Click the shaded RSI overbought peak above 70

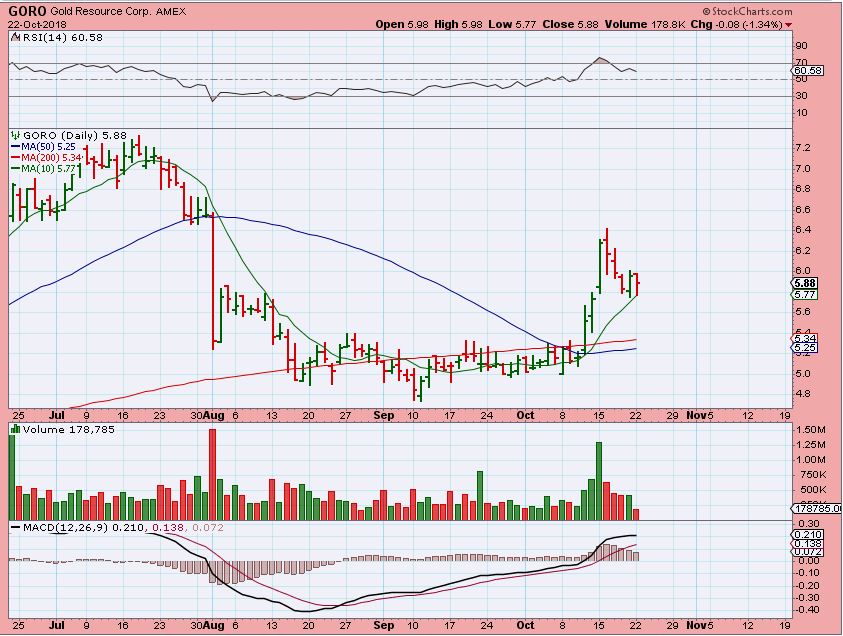[601, 60]
